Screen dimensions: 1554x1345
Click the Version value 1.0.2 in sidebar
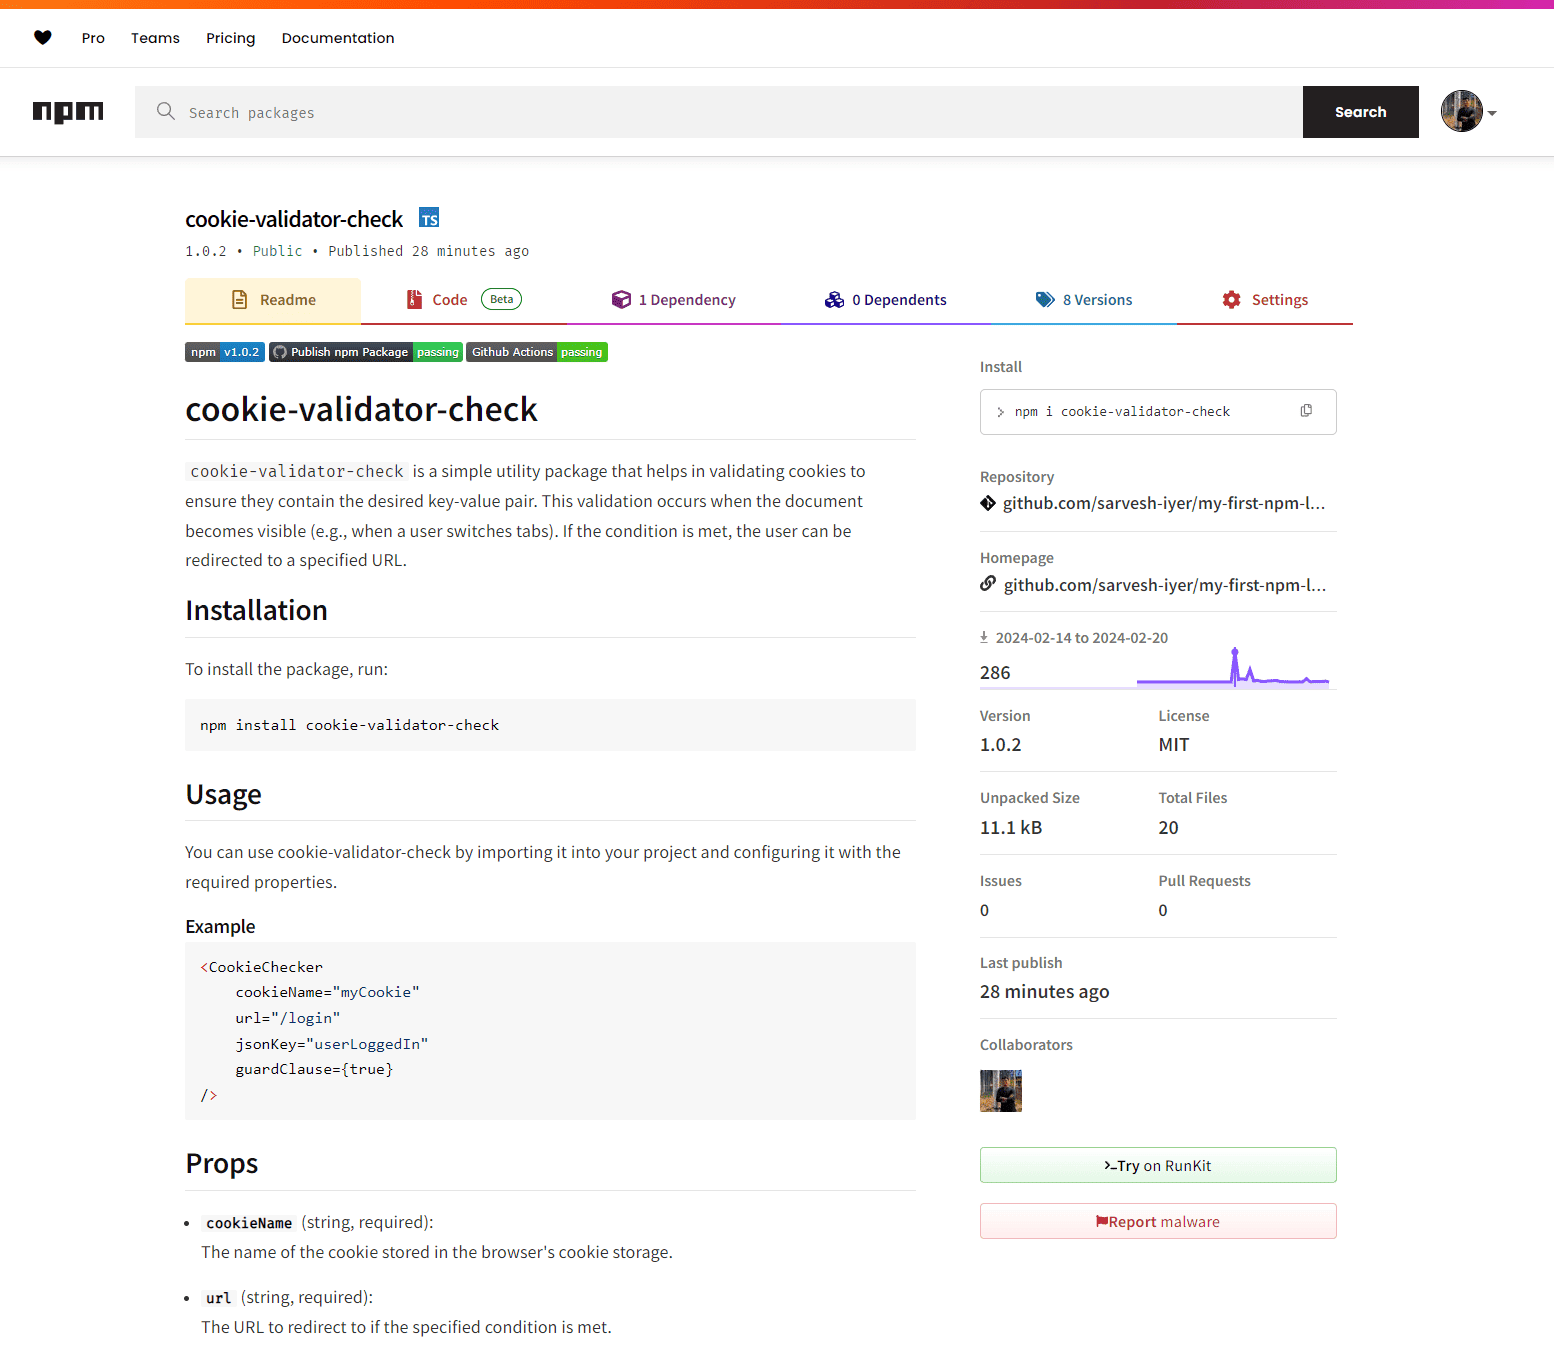1001,745
